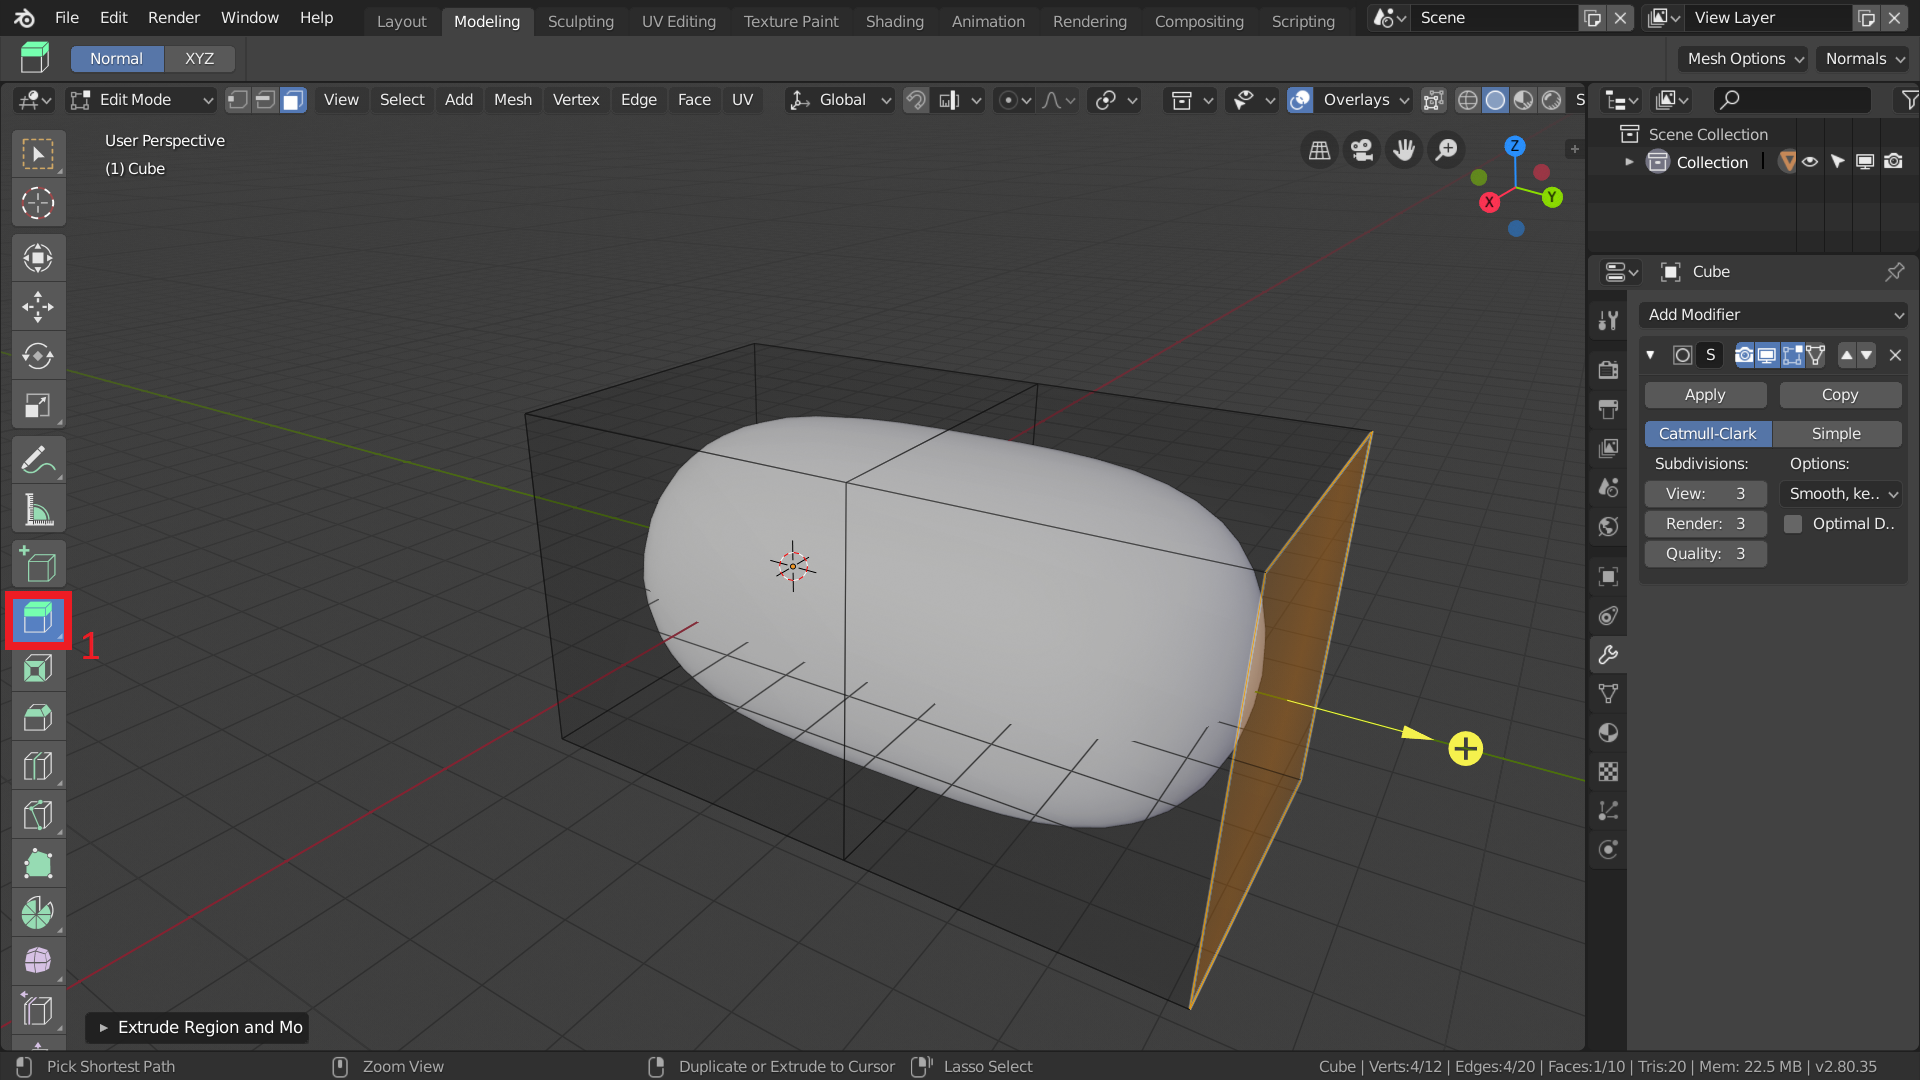Open the Texture properties checker tab
The width and height of the screenshot is (1920, 1080).
pyautogui.click(x=1608, y=772)
